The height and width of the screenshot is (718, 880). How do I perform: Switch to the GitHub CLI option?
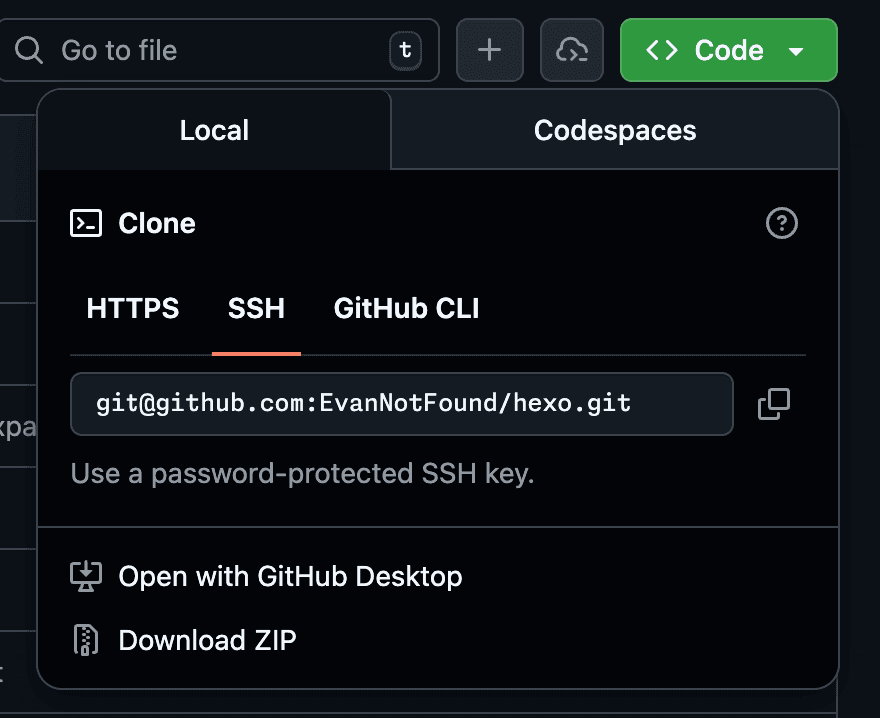coord(405,309)
